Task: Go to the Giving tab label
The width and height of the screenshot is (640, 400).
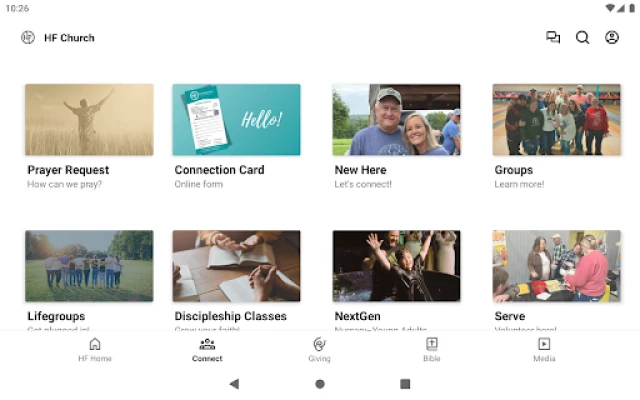Action: pyautogui.click(x=320, y=358)
